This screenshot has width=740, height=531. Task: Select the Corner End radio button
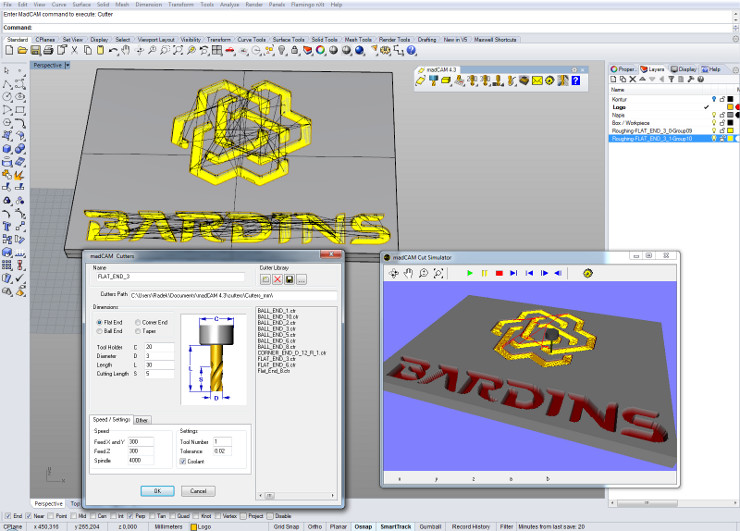tap(138, 322)
